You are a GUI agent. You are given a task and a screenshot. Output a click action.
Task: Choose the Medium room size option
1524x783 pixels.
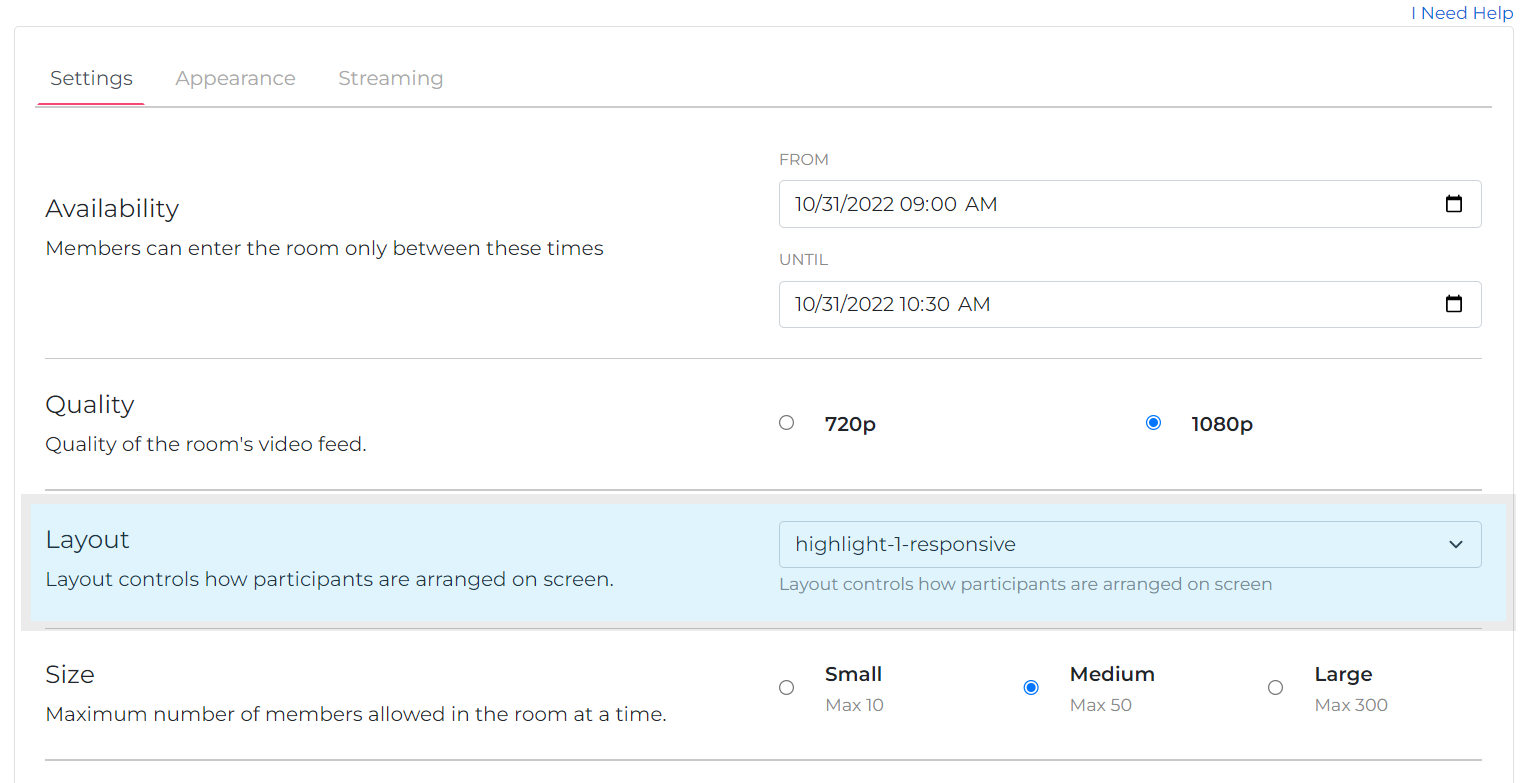pos(1031,688)
